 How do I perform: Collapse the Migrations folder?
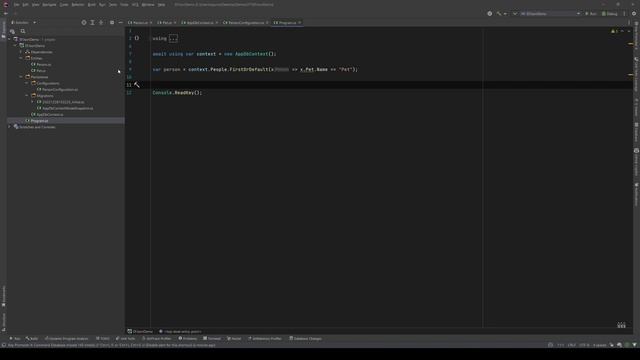[27, 96]
